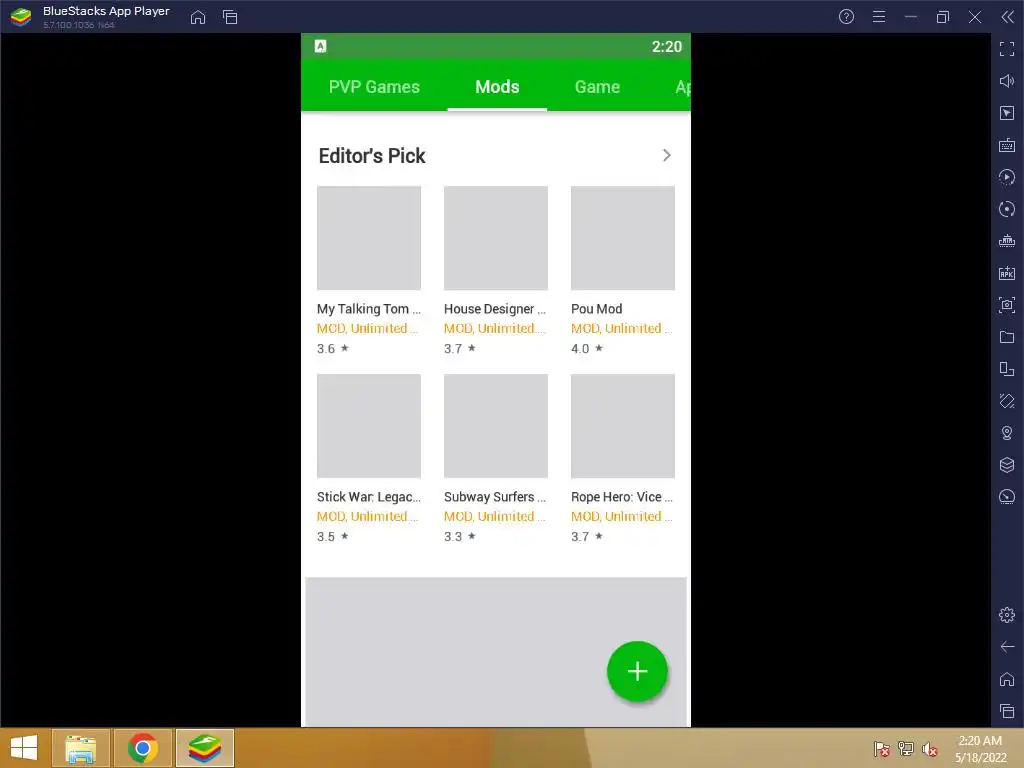Open Rope Hero: Vice thumbnail

pyautogui.click(x=623, y=426)
